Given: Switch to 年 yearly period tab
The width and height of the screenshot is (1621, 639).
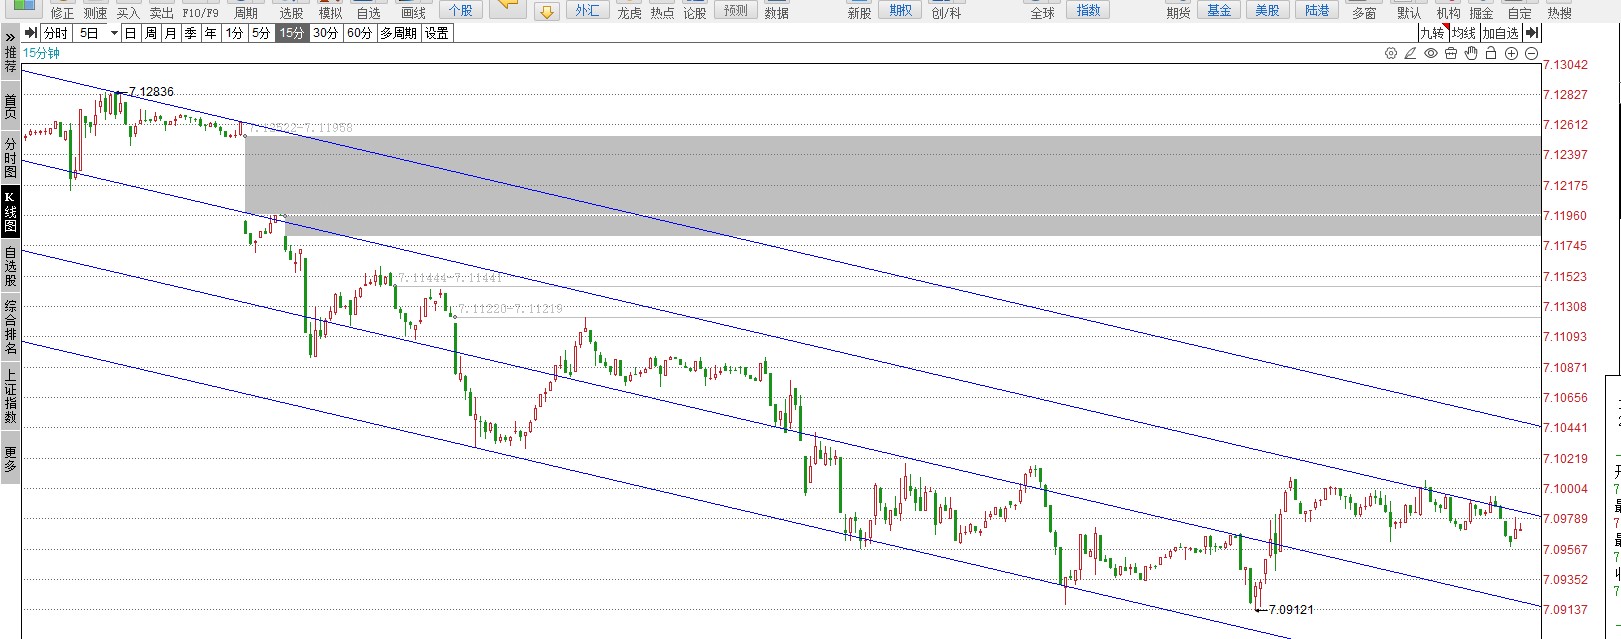Looking at the screenshot, I should [210, 33].
